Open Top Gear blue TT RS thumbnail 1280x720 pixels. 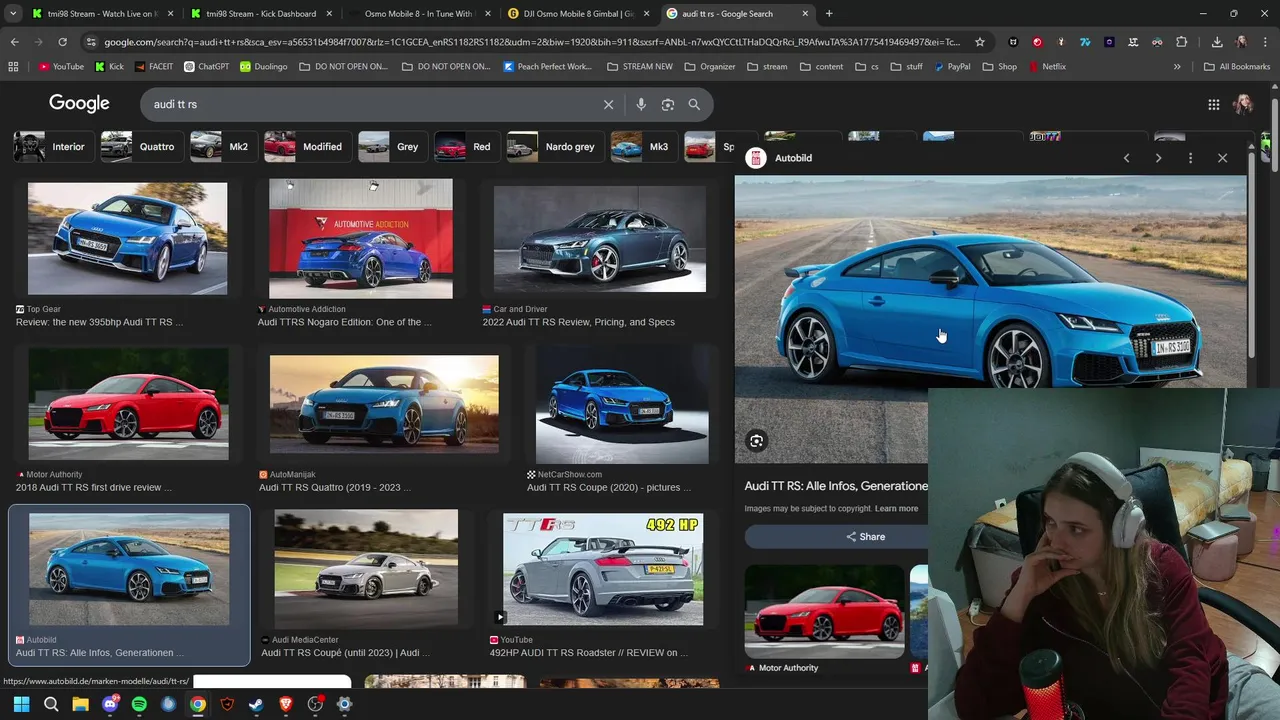point(127,238)
